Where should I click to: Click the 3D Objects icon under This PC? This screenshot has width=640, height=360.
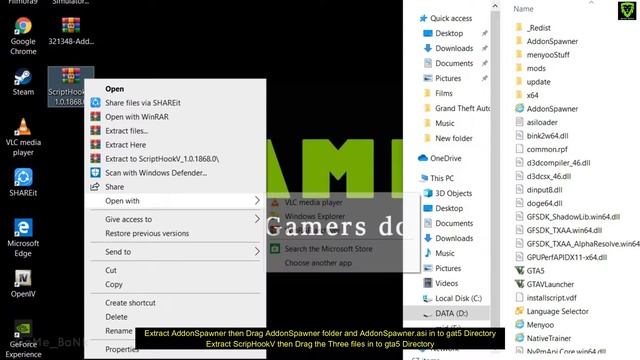(x=428, y=193)
